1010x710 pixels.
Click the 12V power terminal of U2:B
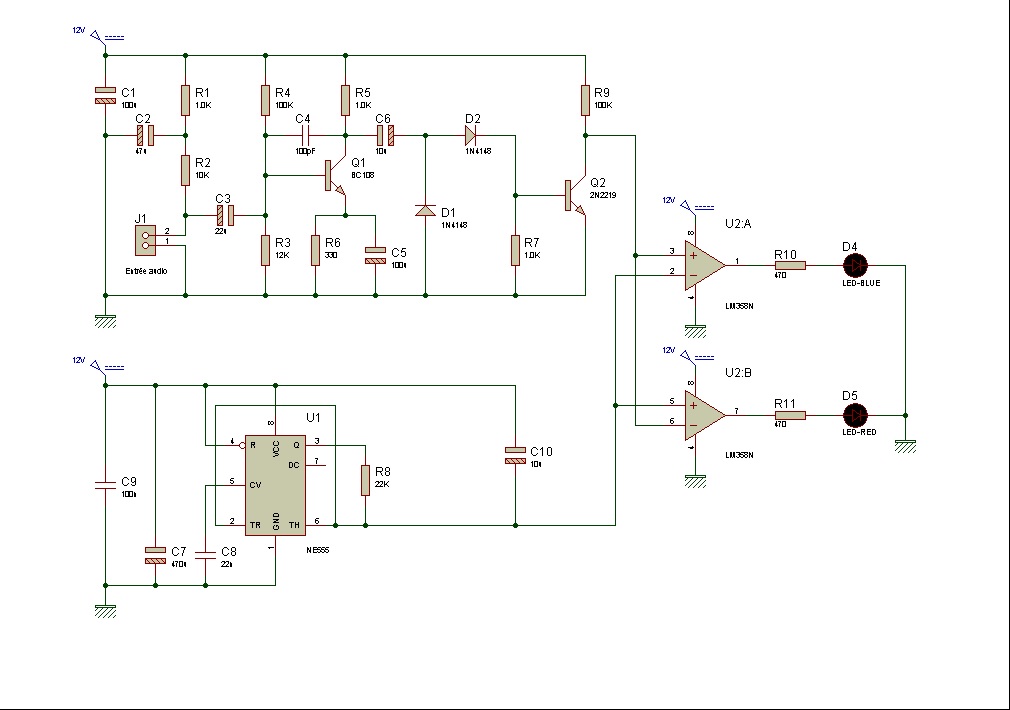[x=689, y=356]
